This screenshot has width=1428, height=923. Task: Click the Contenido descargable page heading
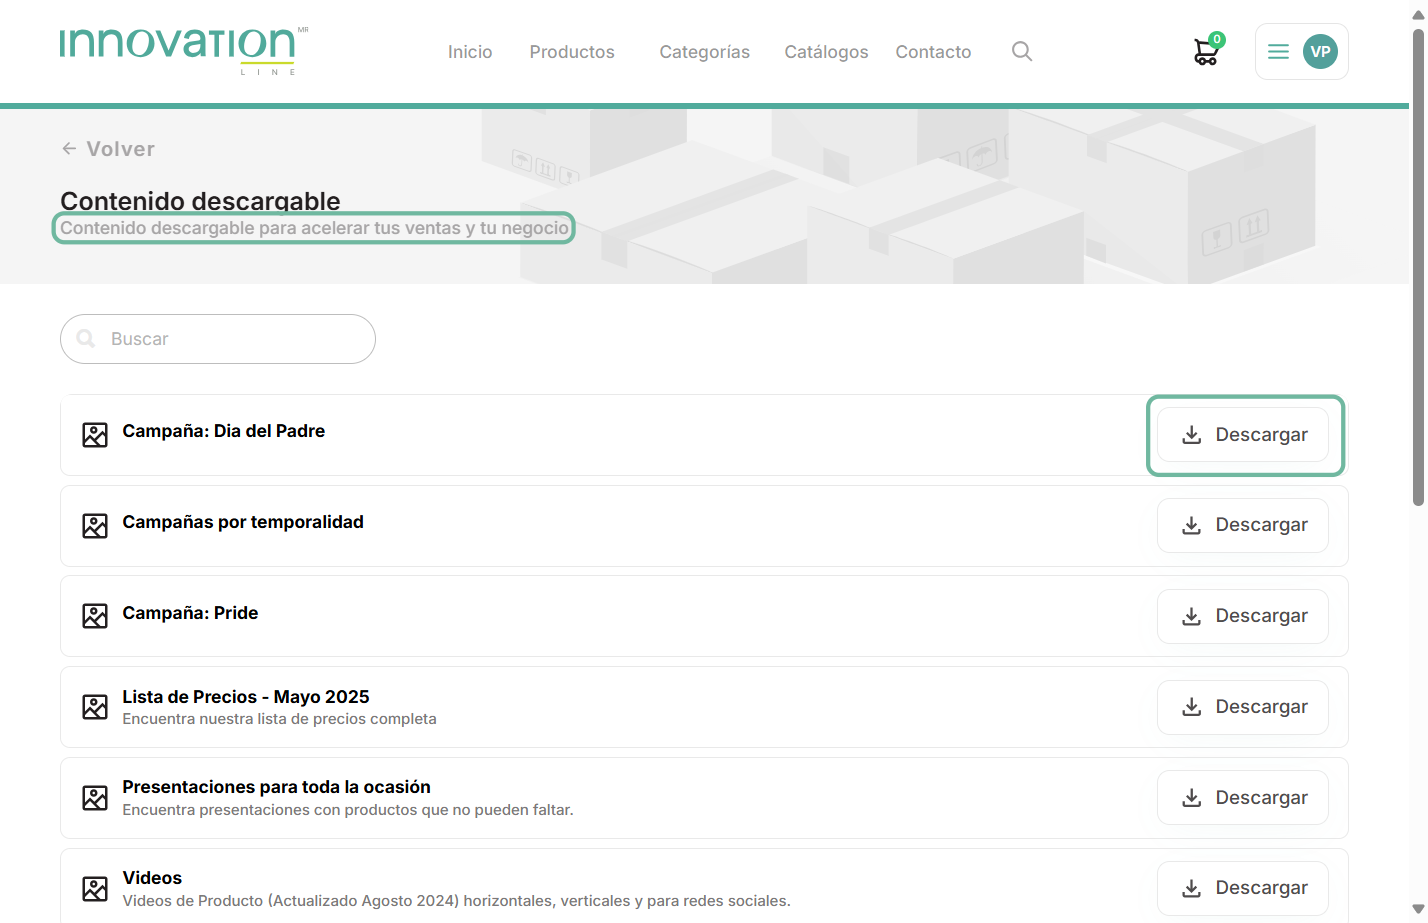coord(200,201)
